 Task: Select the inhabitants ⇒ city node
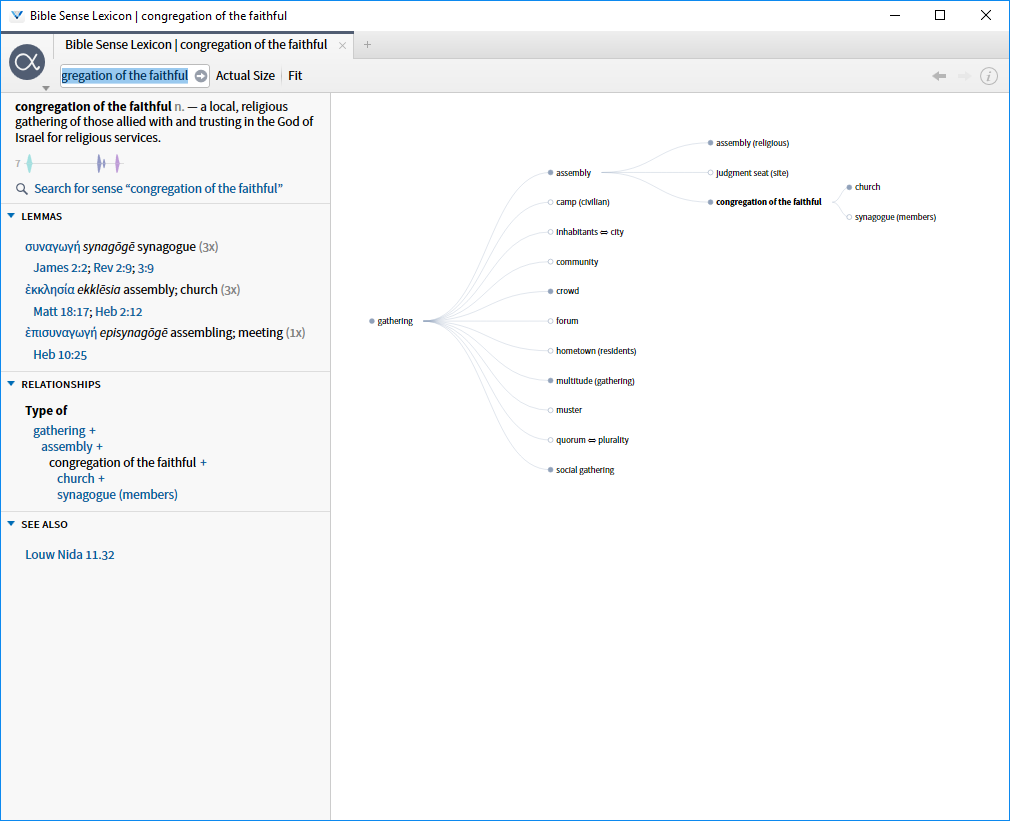pos(586,232)
